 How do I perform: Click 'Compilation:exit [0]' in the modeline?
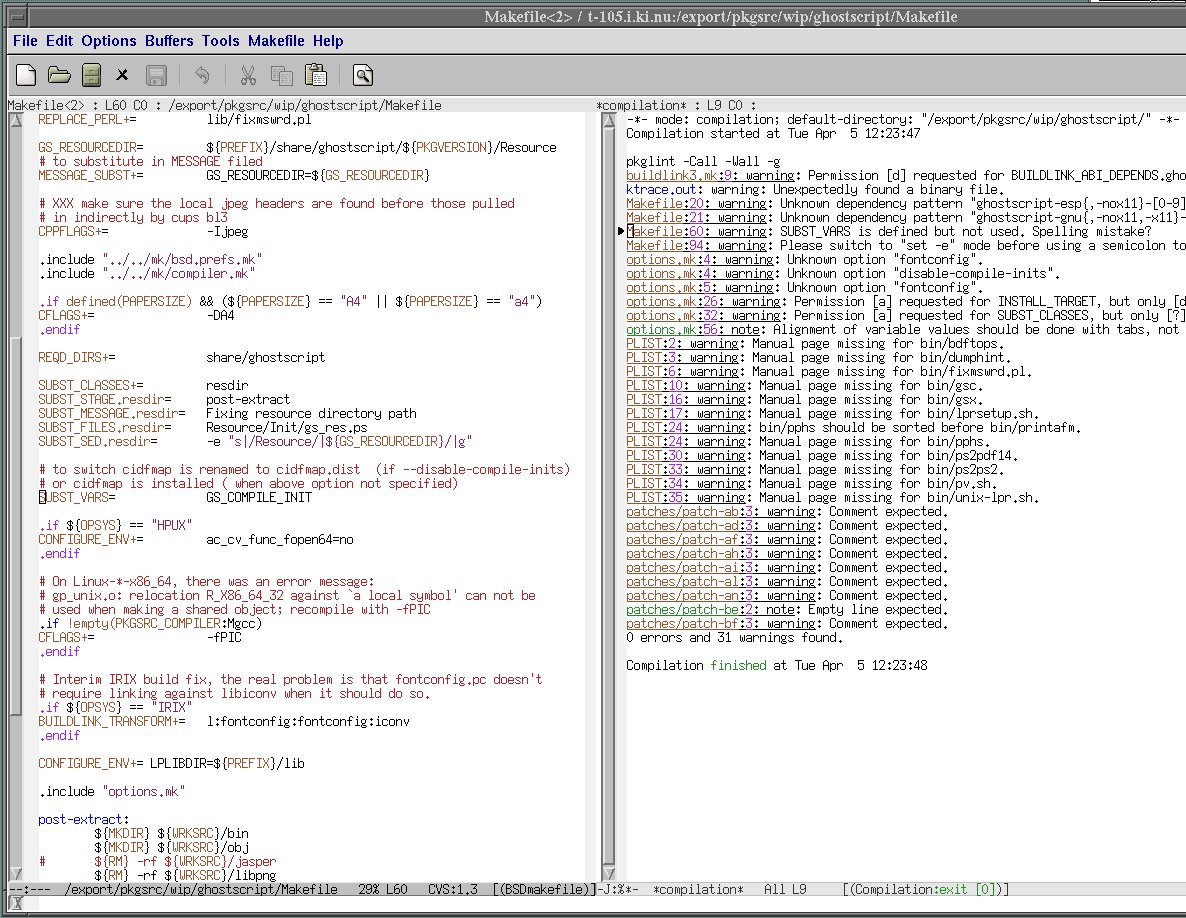click(x=924, y=889)
